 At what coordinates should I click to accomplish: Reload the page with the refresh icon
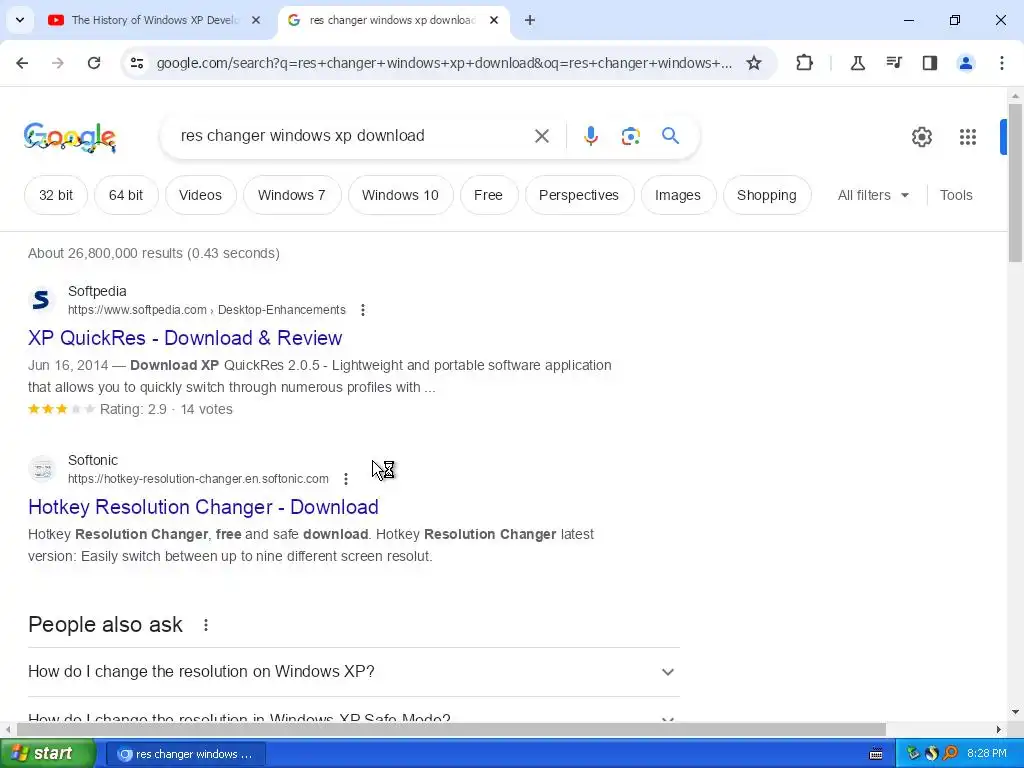(94, 63)
